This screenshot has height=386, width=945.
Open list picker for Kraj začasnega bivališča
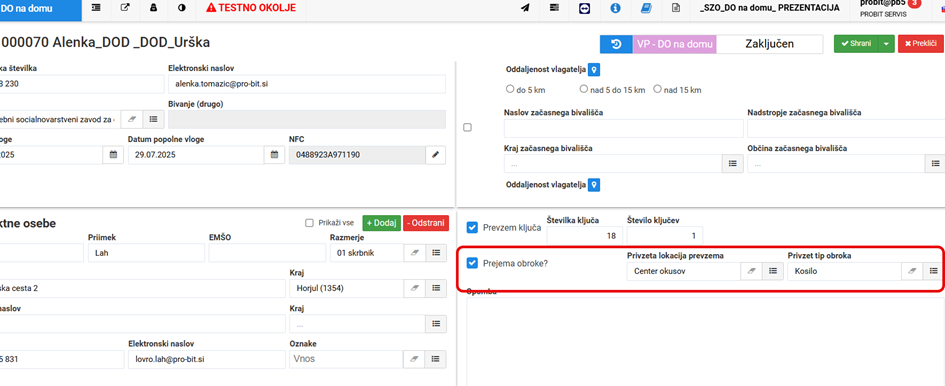733,163
